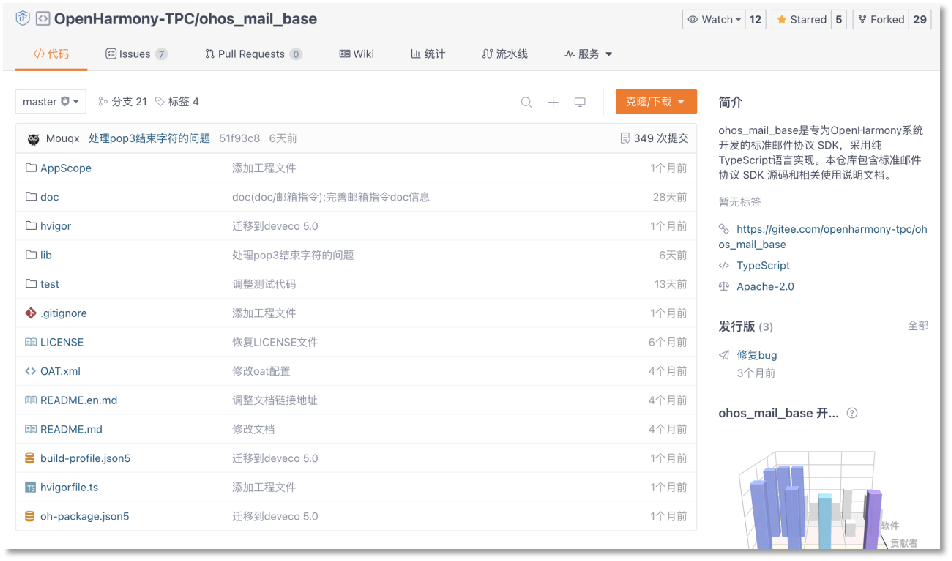Open the AppScope folder
The image size is (952, 561).
point(65,168)
